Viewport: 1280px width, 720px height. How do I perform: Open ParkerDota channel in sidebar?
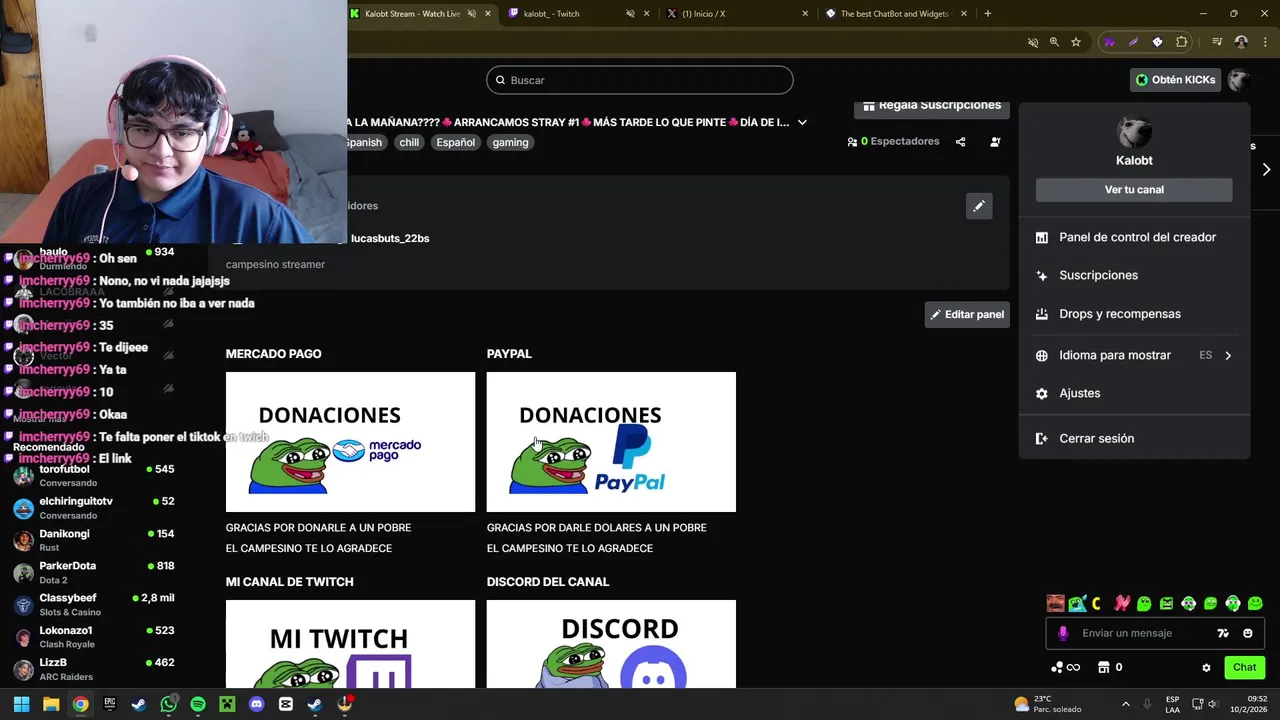point(95,572)
